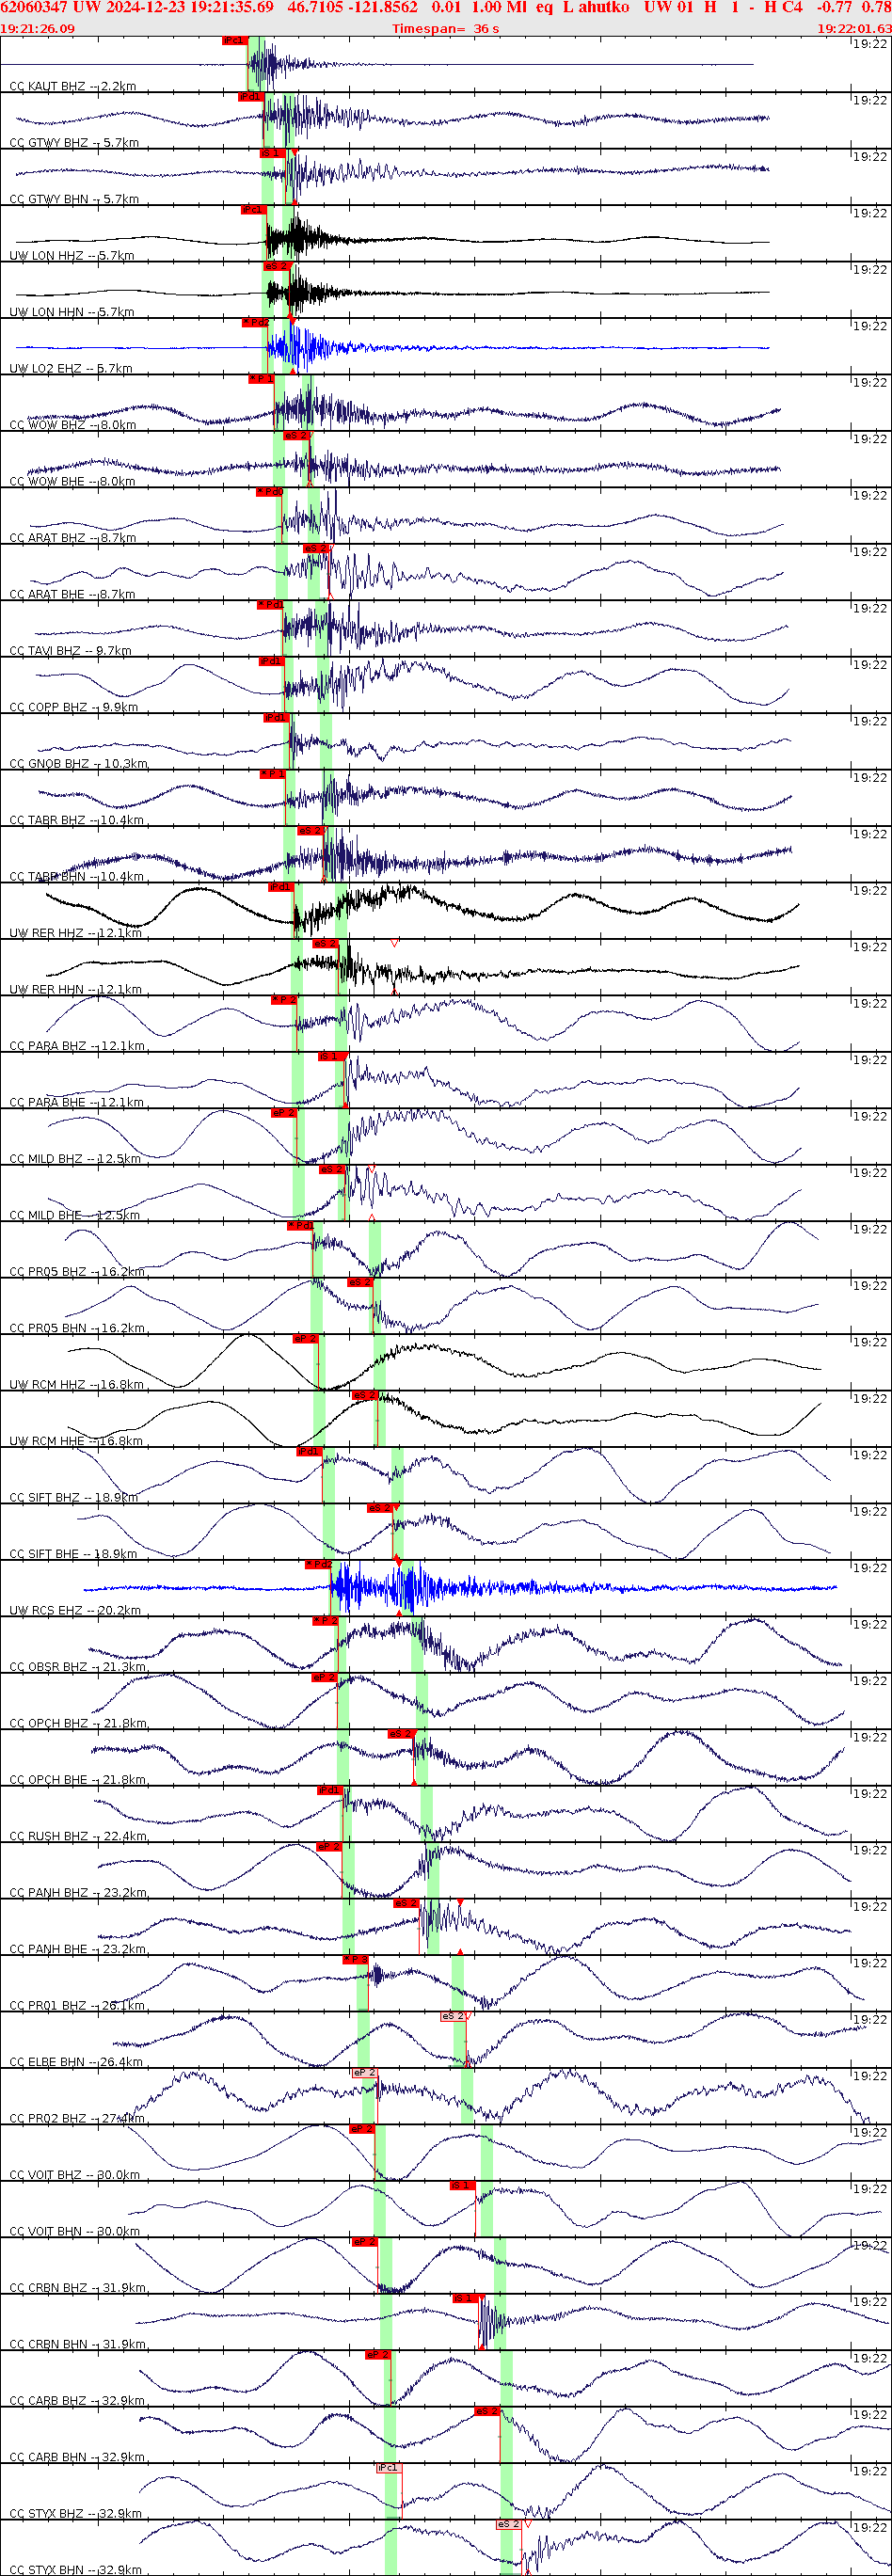The image size is (892, 2576).
Task: Click the white eS 2 flag on CC ELBE BHN
Action: [x=453, y=2017]
